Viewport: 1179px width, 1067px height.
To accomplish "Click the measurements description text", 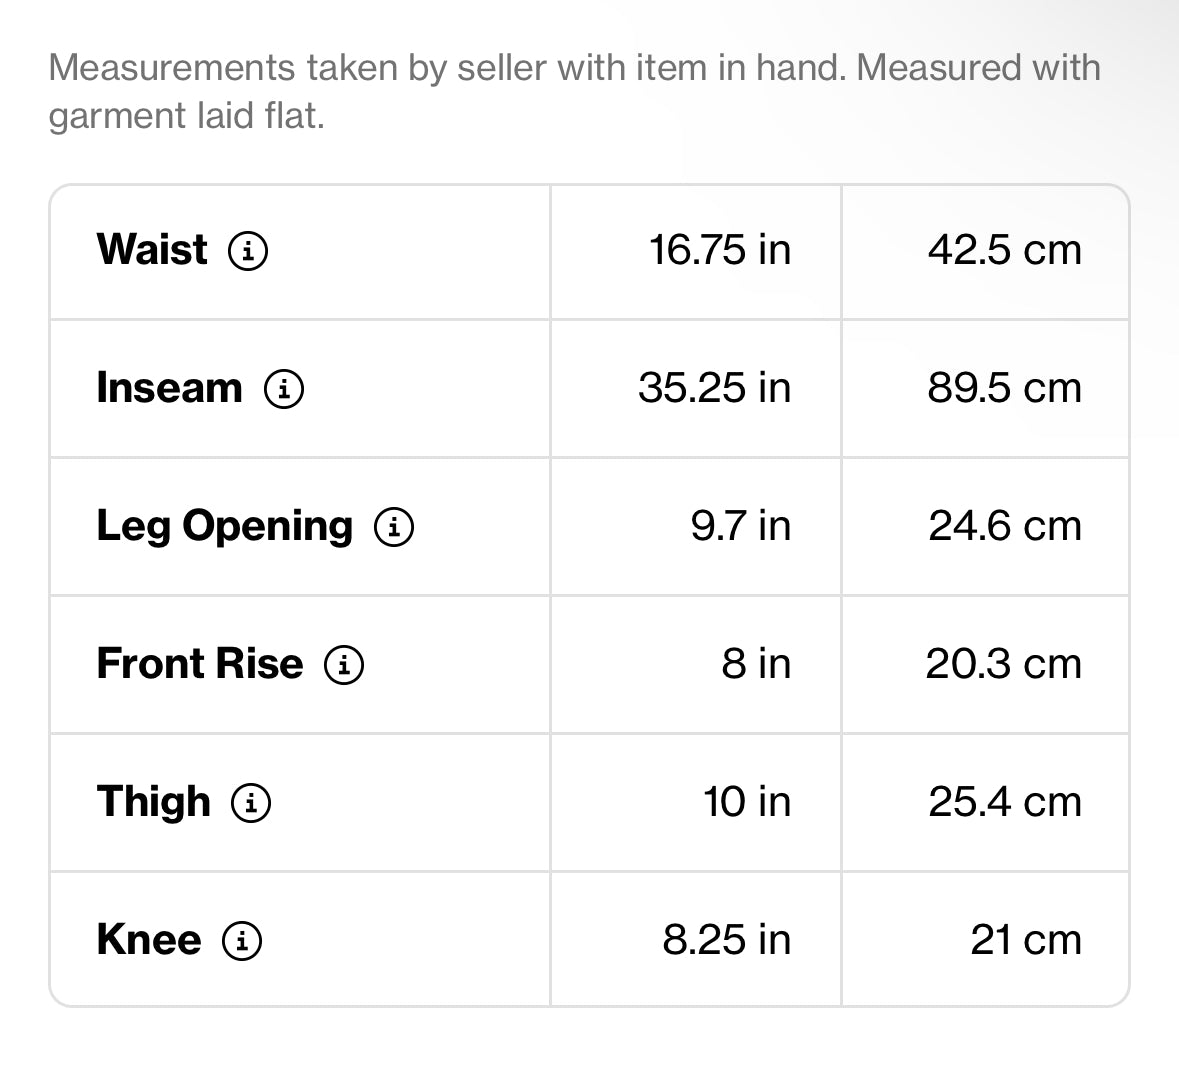I will pyautogui.click(x=574, y=92).
